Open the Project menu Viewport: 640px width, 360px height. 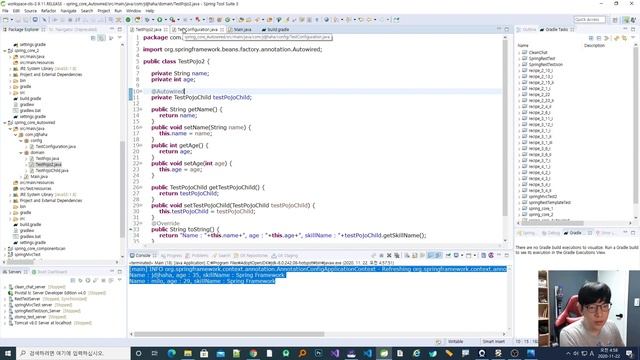104,11
